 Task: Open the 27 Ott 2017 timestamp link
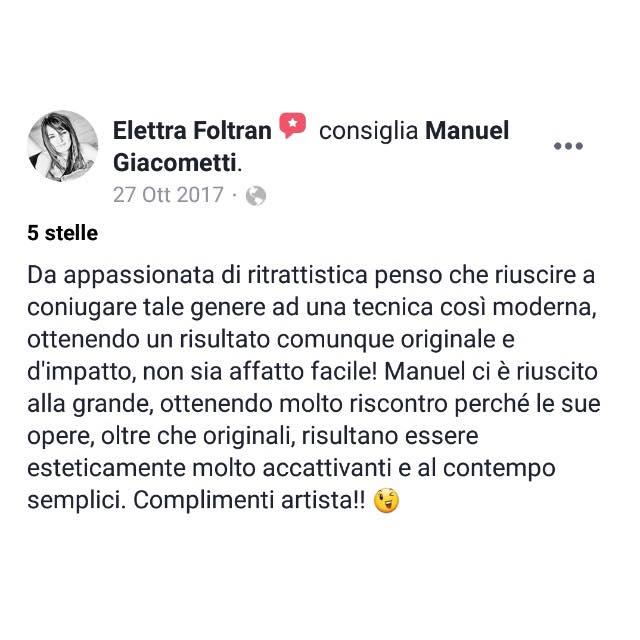click(x=168, y=195)
